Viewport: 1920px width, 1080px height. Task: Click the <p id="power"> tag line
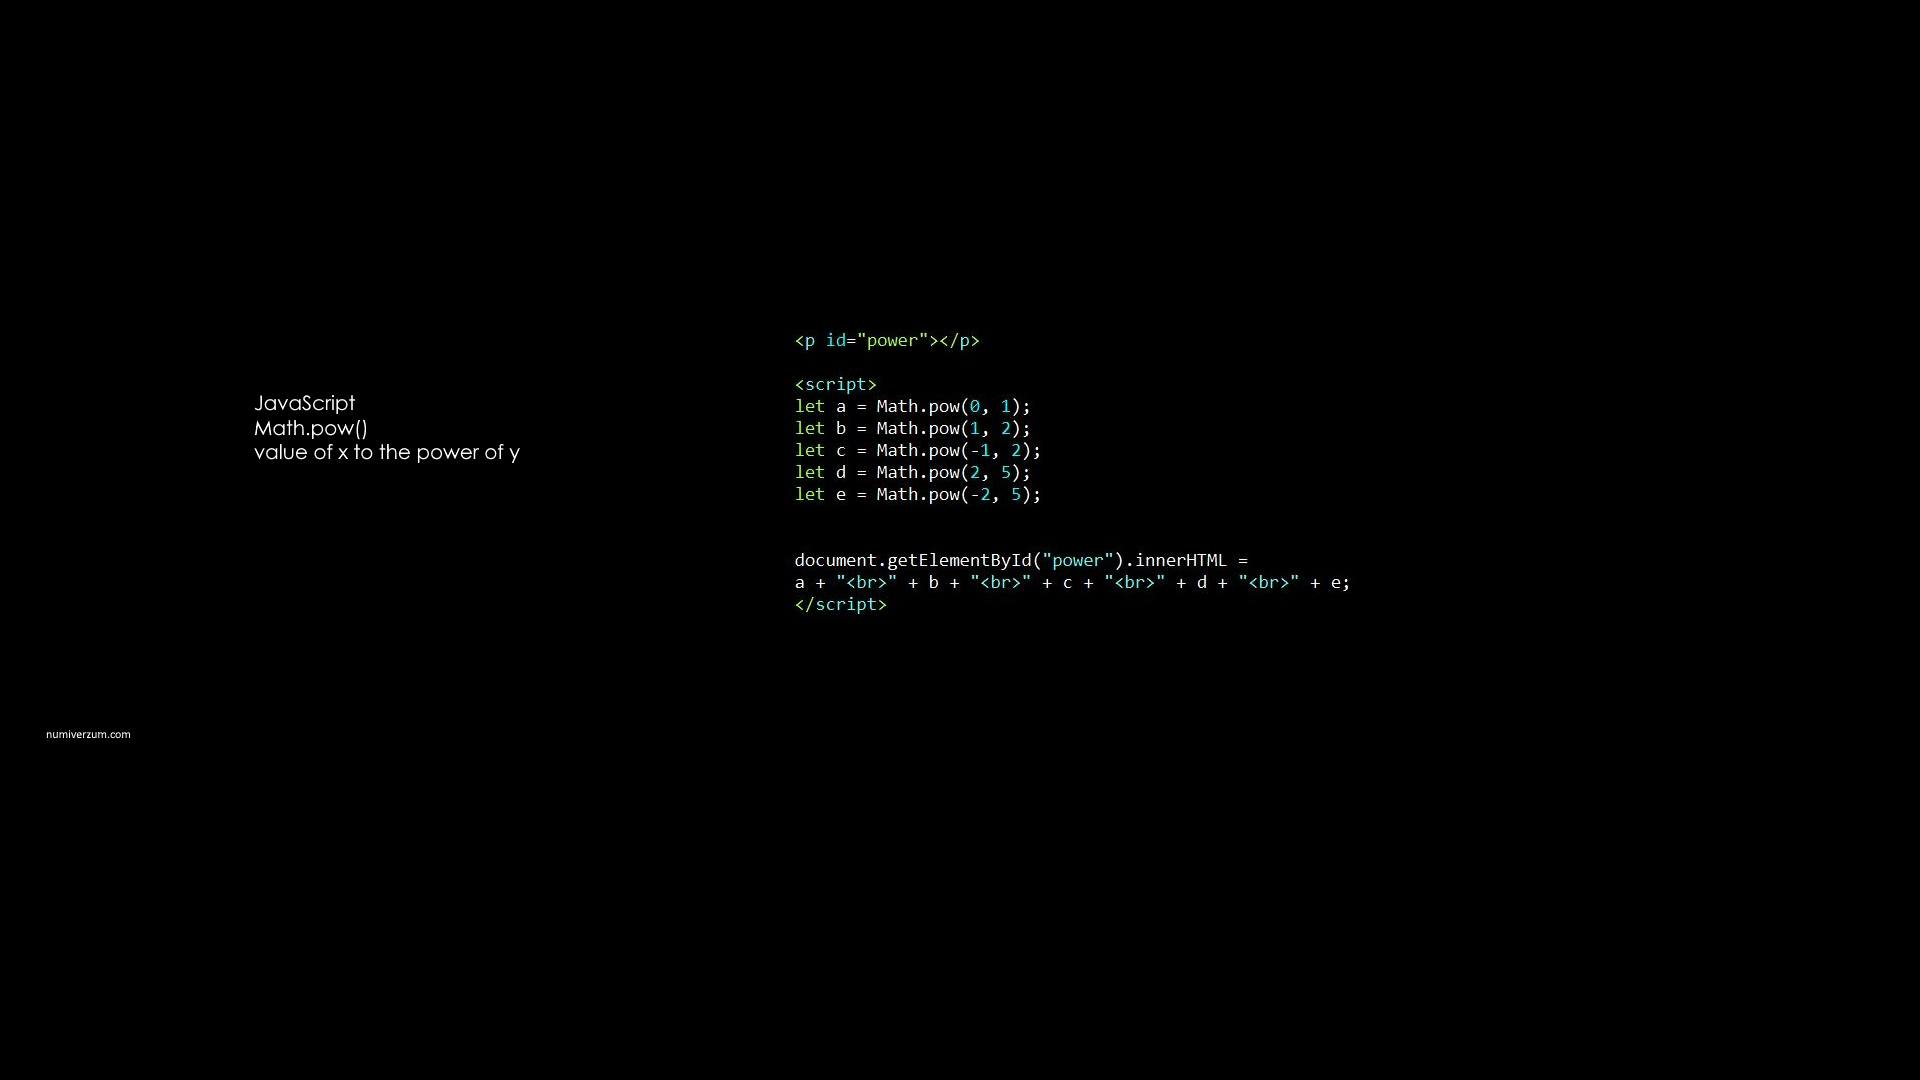[887, 340]
